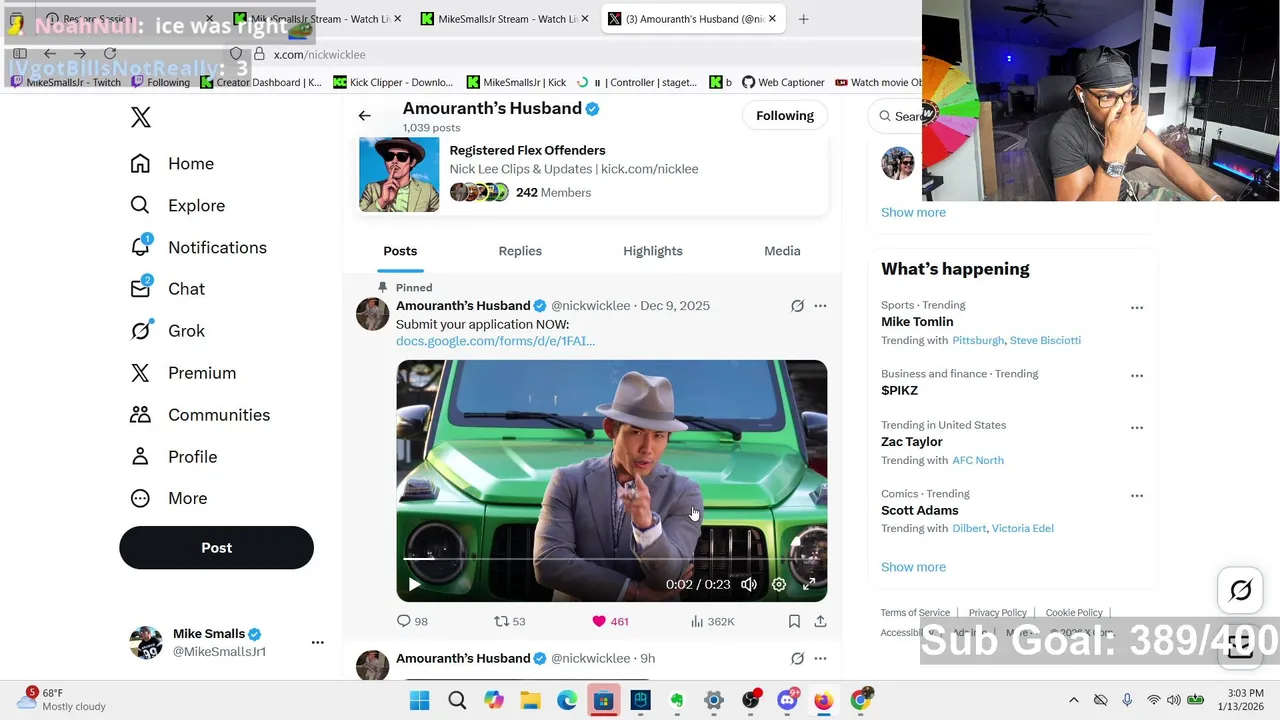Open the Web Captioner bookmark
Image resolution: width=1280 pixels, height=720 pixels.
click(783, 83)
